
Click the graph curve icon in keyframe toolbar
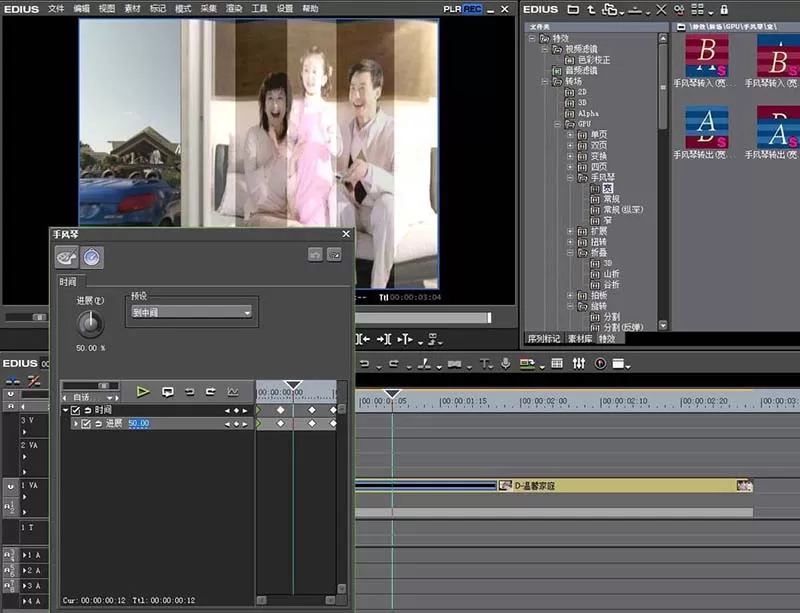[x=233, y=392]
